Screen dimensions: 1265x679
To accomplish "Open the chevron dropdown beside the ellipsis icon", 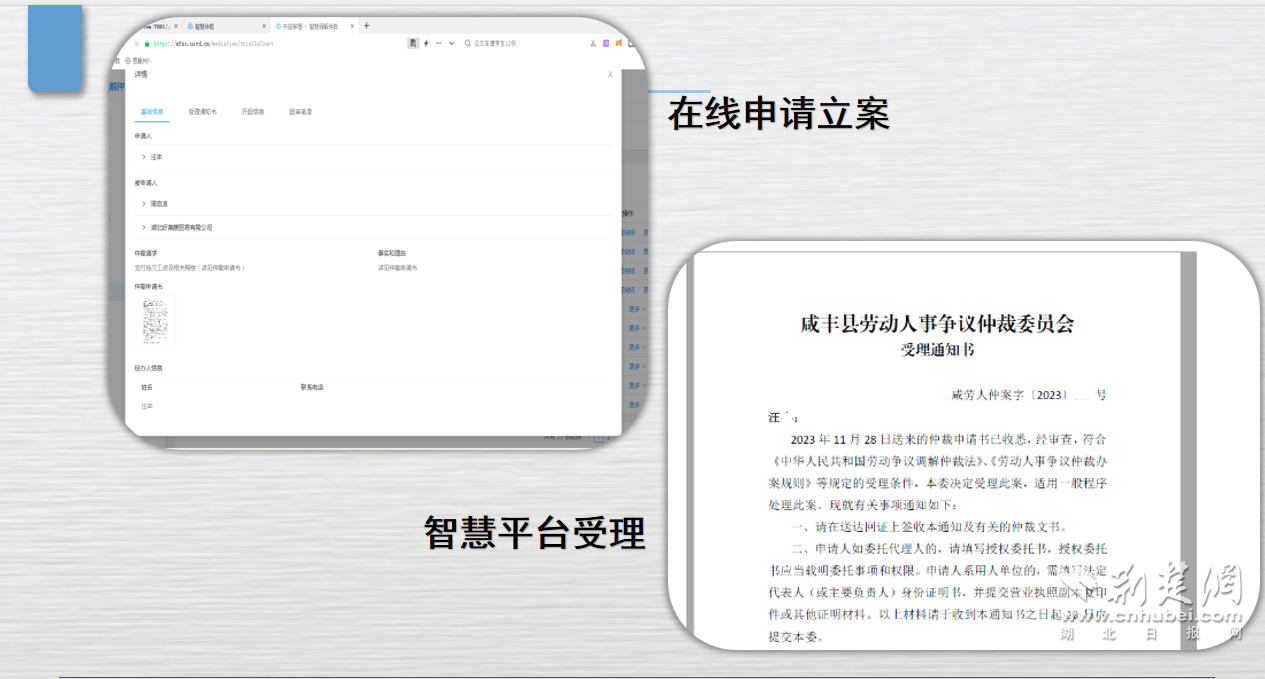I will tap(450, 43).
